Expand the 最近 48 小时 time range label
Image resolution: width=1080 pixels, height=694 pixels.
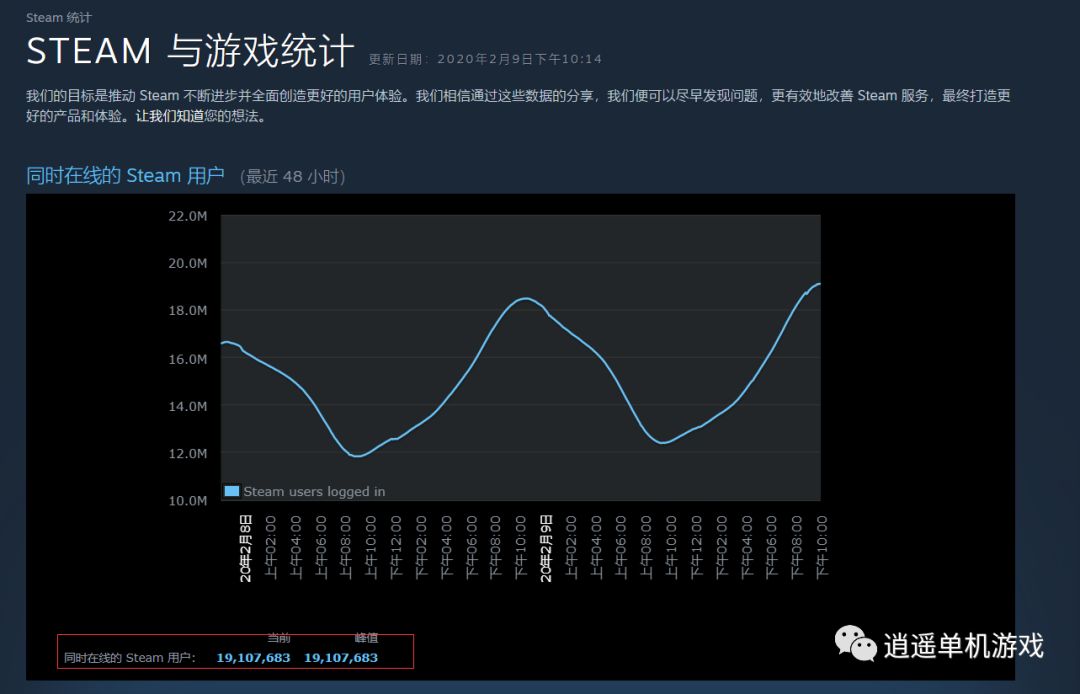coord(291,176)
